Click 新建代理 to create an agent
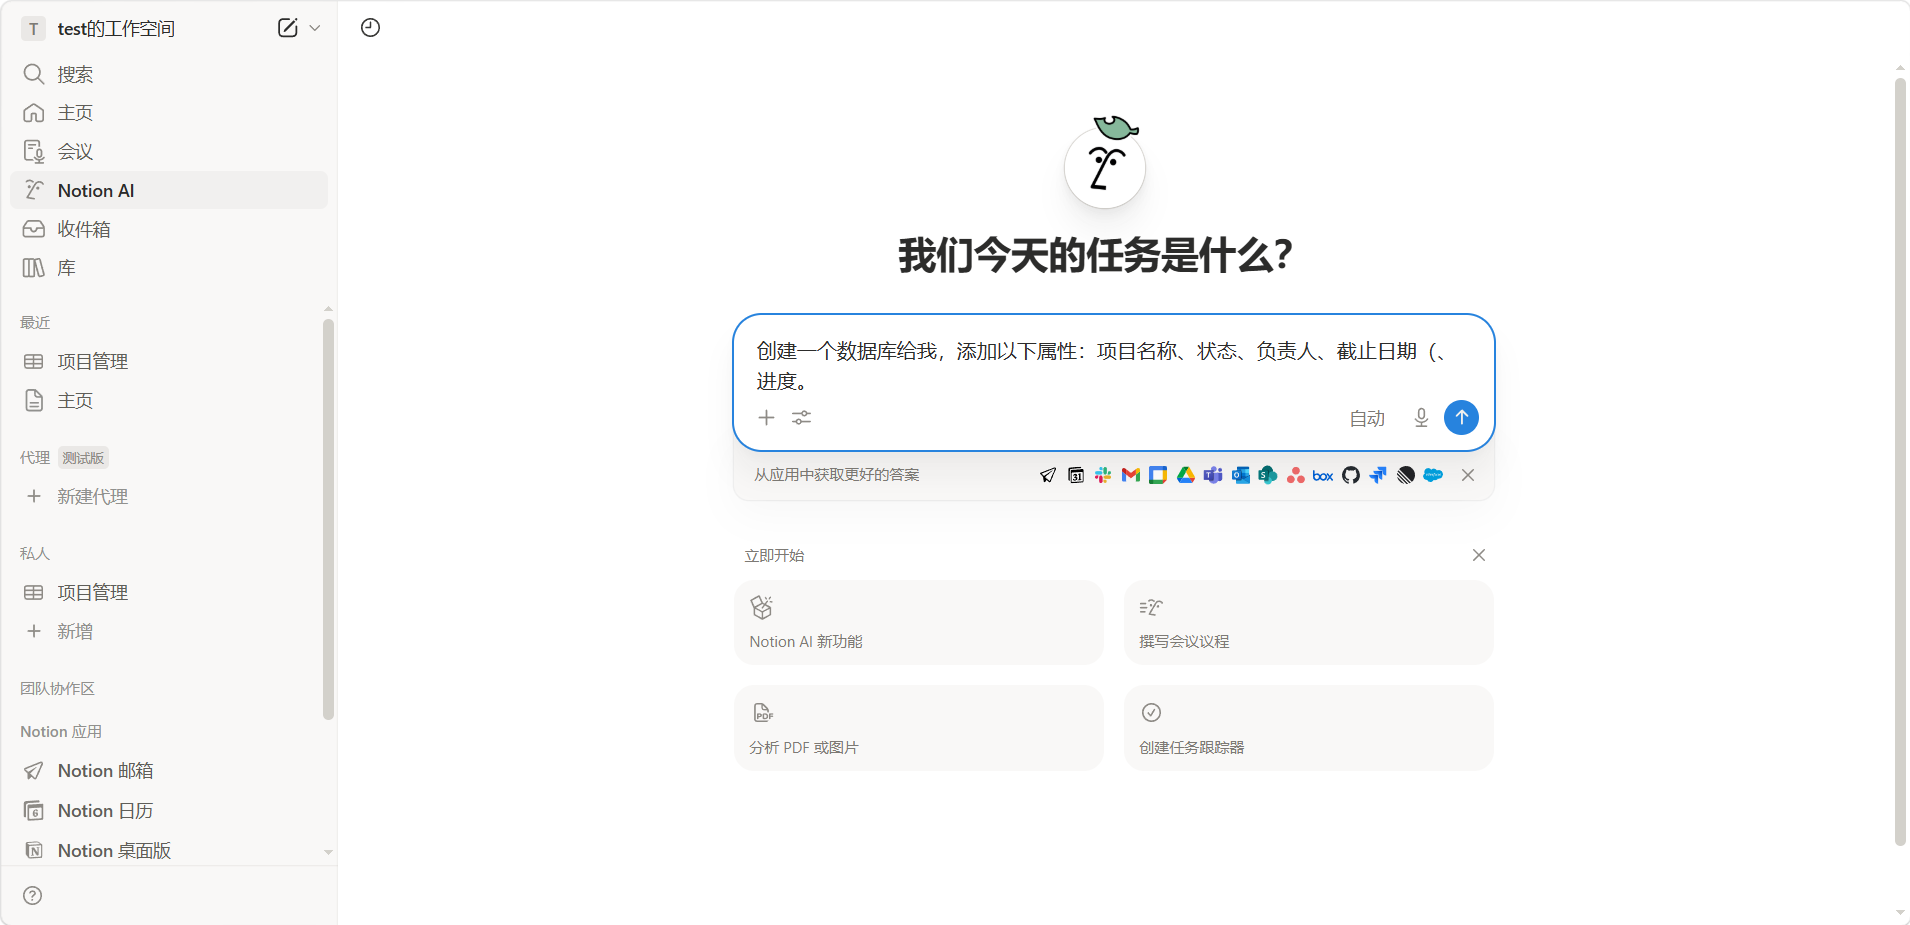This screenshot has width=1910, height=925. point(92,497)
